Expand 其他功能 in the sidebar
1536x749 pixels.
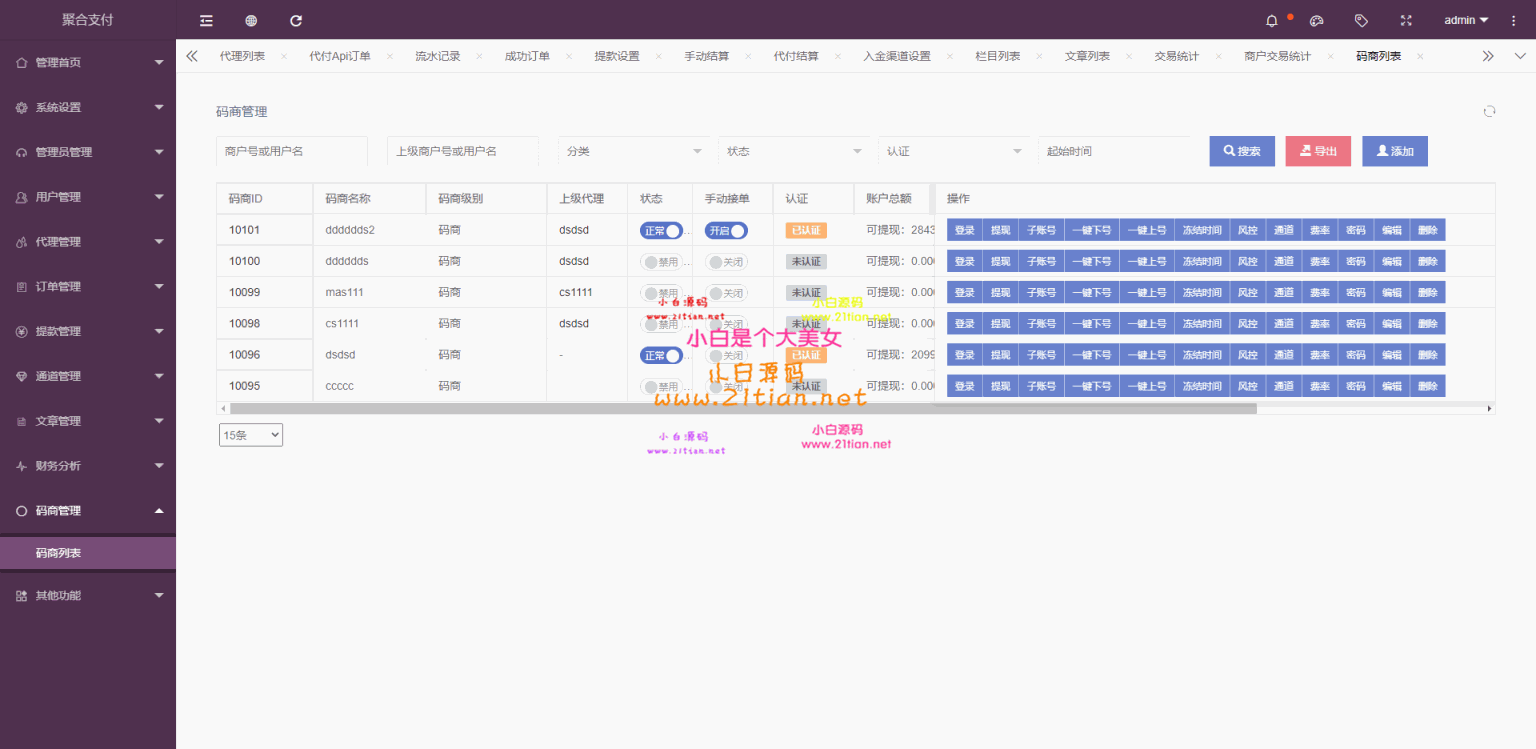[x=88, y=595]
